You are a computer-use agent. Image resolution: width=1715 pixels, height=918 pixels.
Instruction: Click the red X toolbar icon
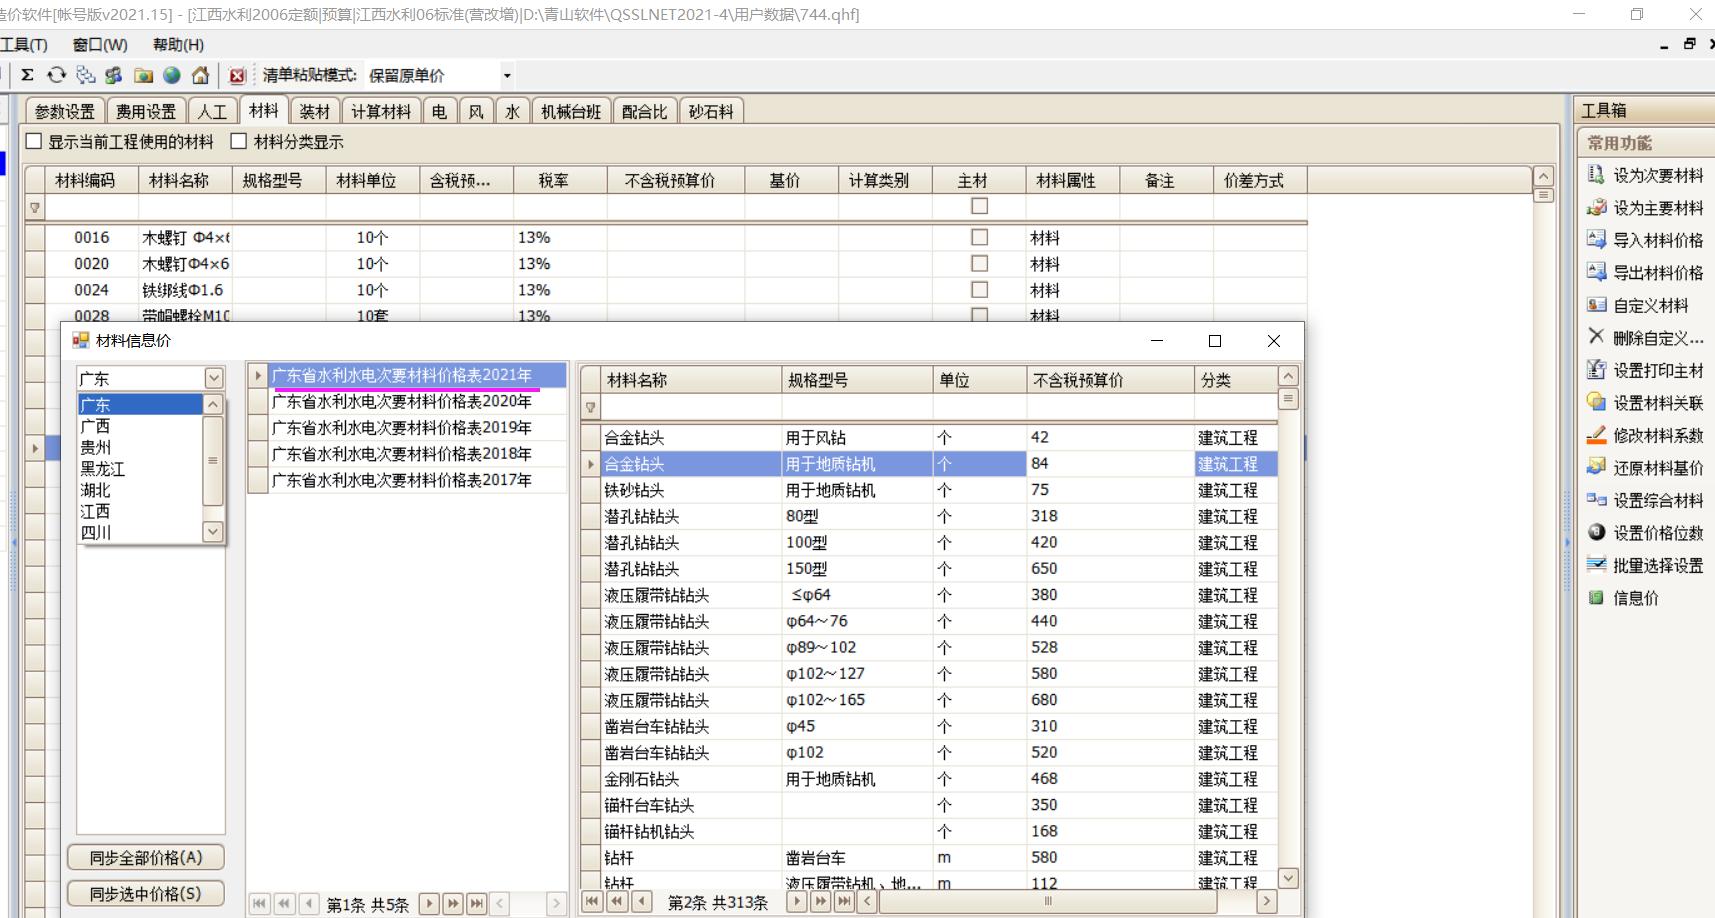click(x=237, y=75)
